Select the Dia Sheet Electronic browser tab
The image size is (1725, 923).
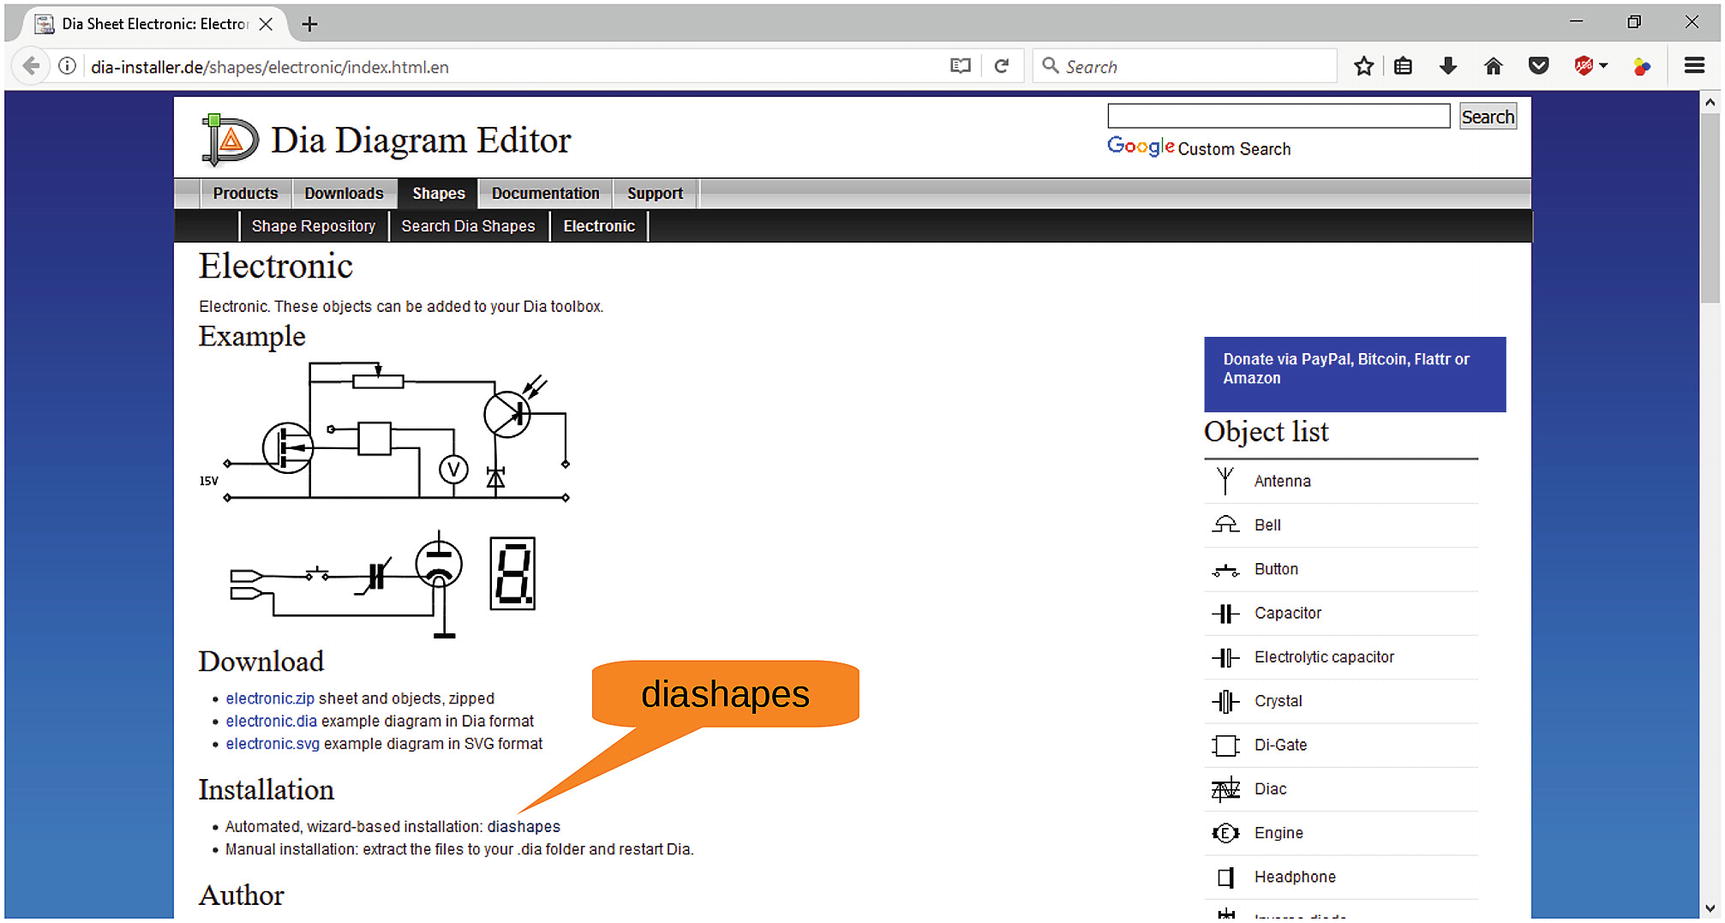[155, 24]
